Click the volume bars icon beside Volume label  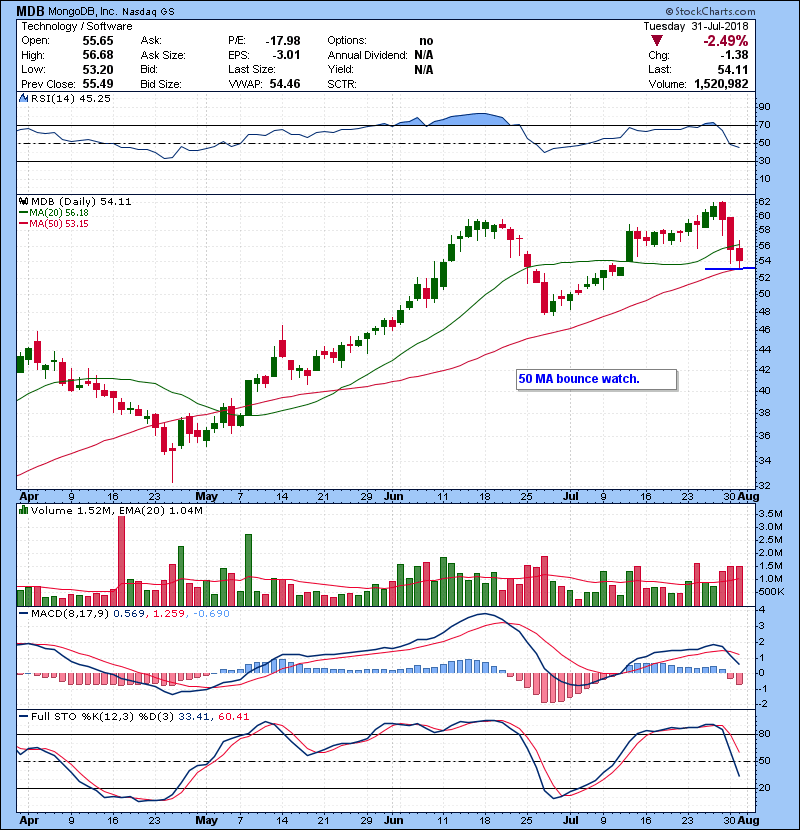23,510
